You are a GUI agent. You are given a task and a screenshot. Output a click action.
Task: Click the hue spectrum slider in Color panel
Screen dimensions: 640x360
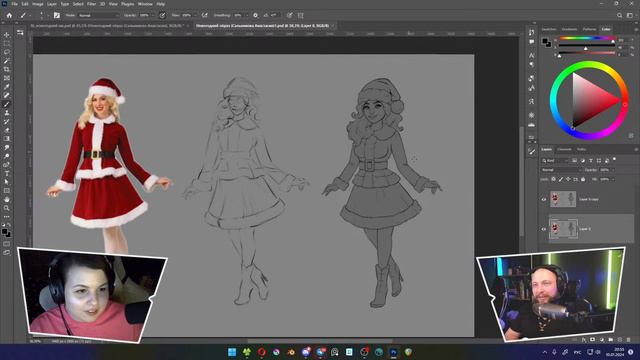click(586, 38)
